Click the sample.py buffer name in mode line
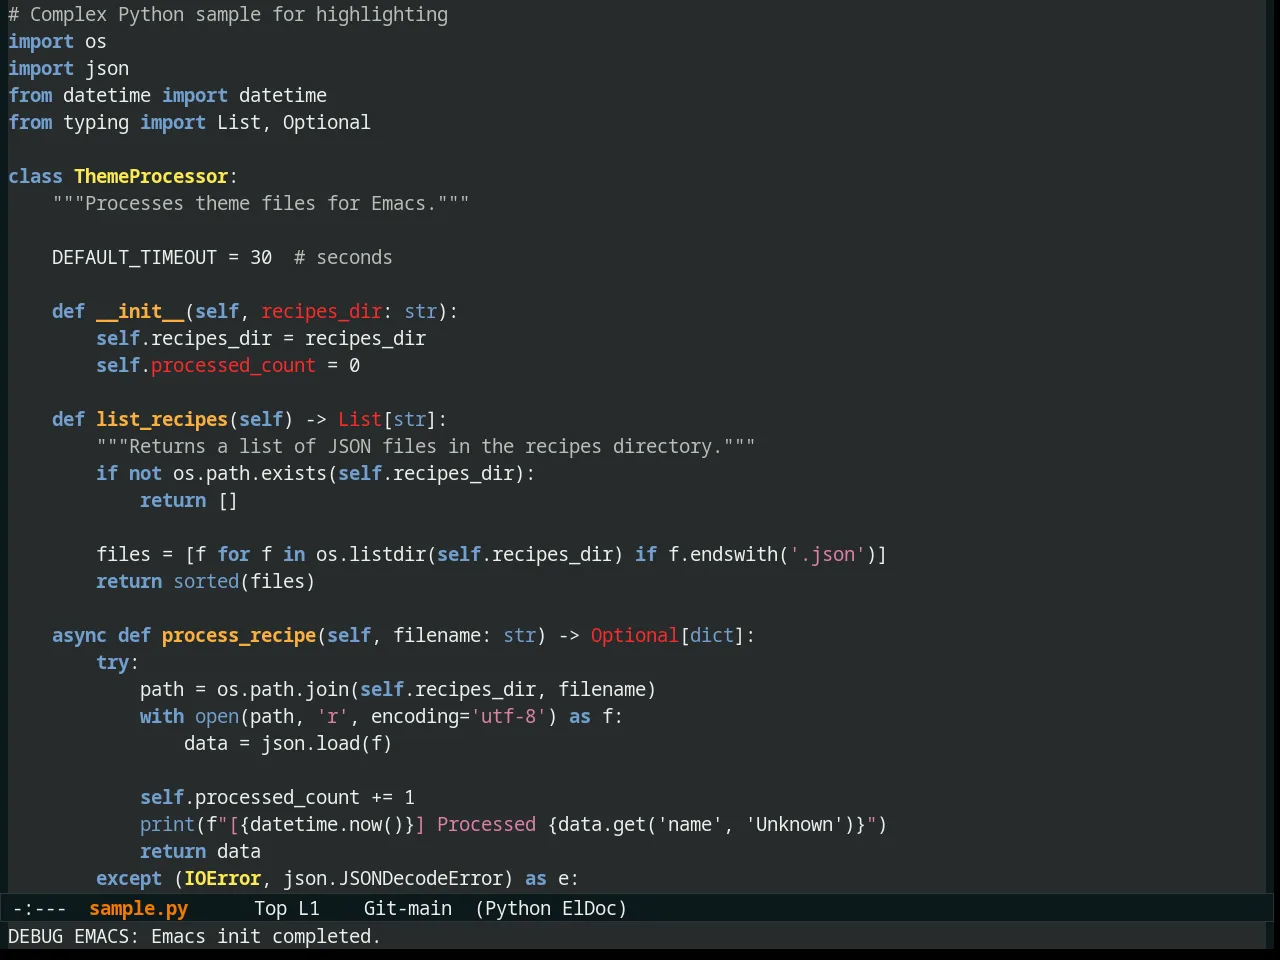The height and width of the screenshot is (960, 1280). point(138,908)
